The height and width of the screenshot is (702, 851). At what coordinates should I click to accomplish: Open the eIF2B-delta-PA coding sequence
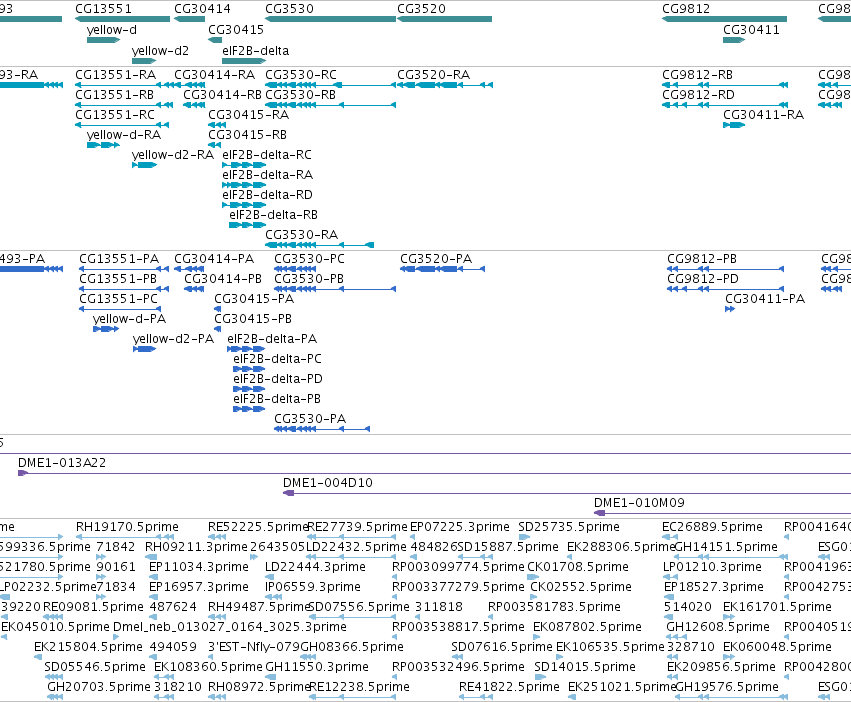(x=246, y=349)
